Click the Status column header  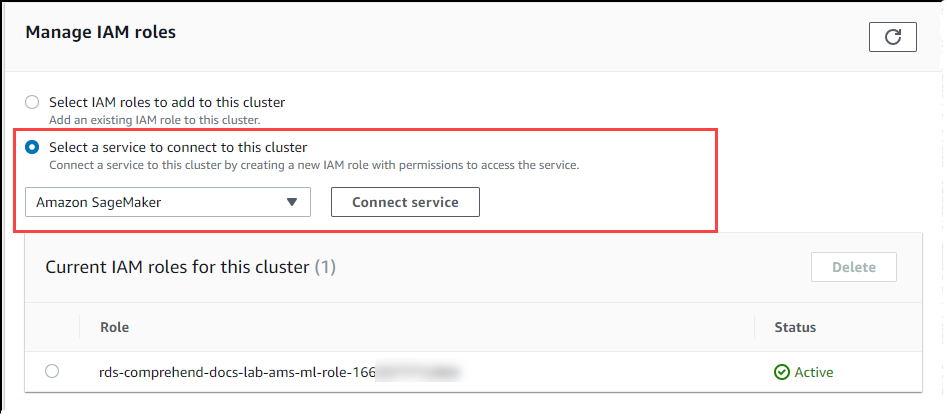(795, 327)
